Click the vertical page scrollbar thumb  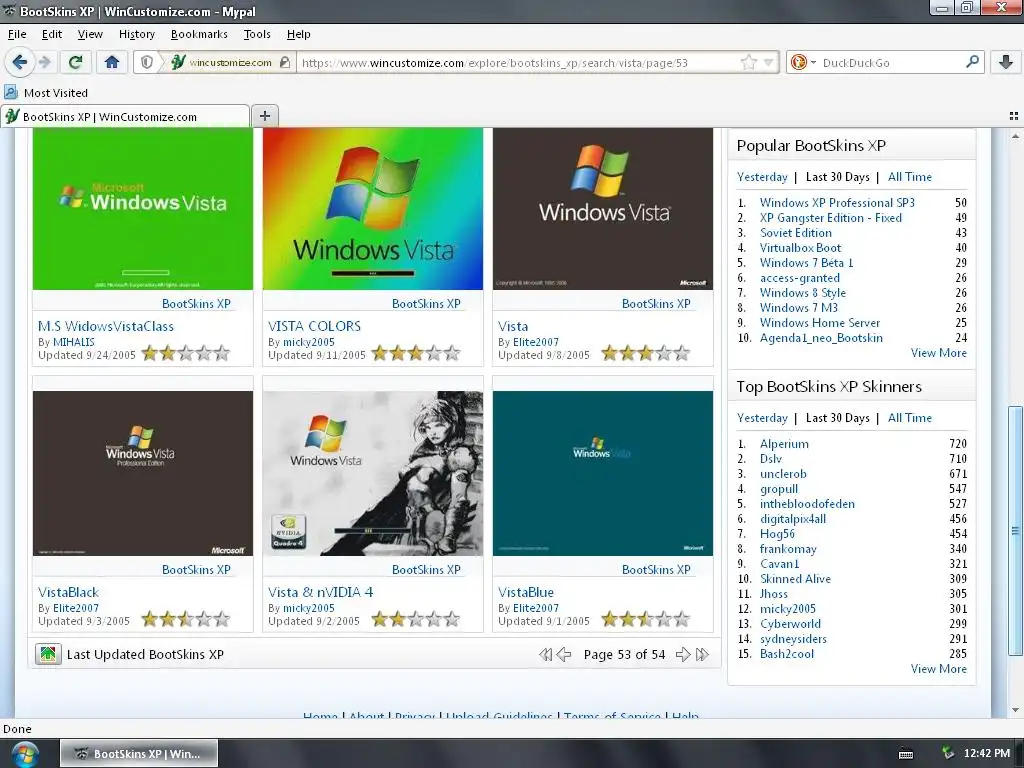click(x=1015, y=530)
